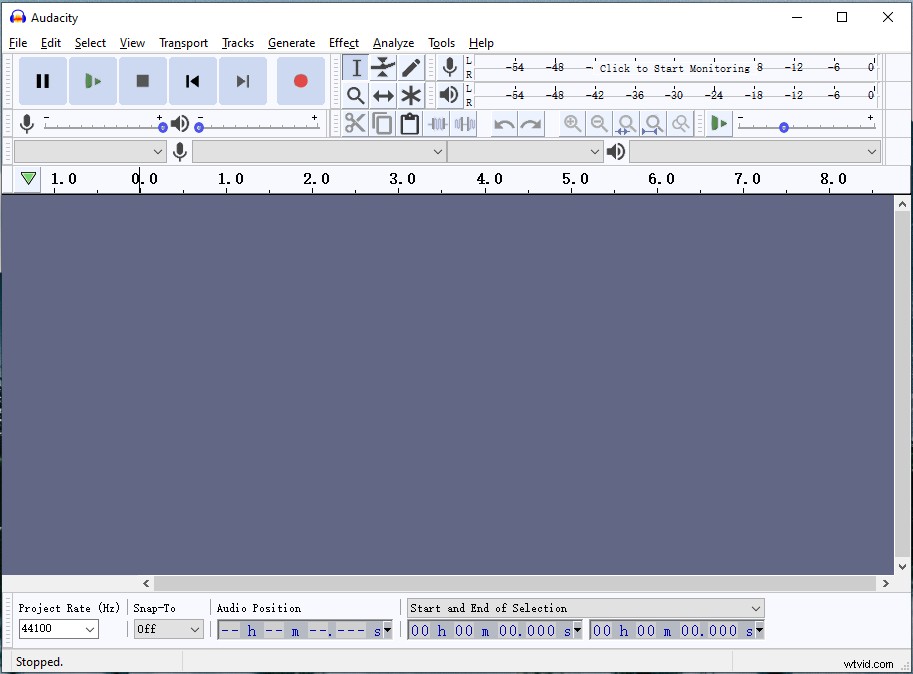Image resolution: width=913 pixels, height=674 pixels.
Task: Enable looping with Play-at-Speed button
Action: [719, 123]
